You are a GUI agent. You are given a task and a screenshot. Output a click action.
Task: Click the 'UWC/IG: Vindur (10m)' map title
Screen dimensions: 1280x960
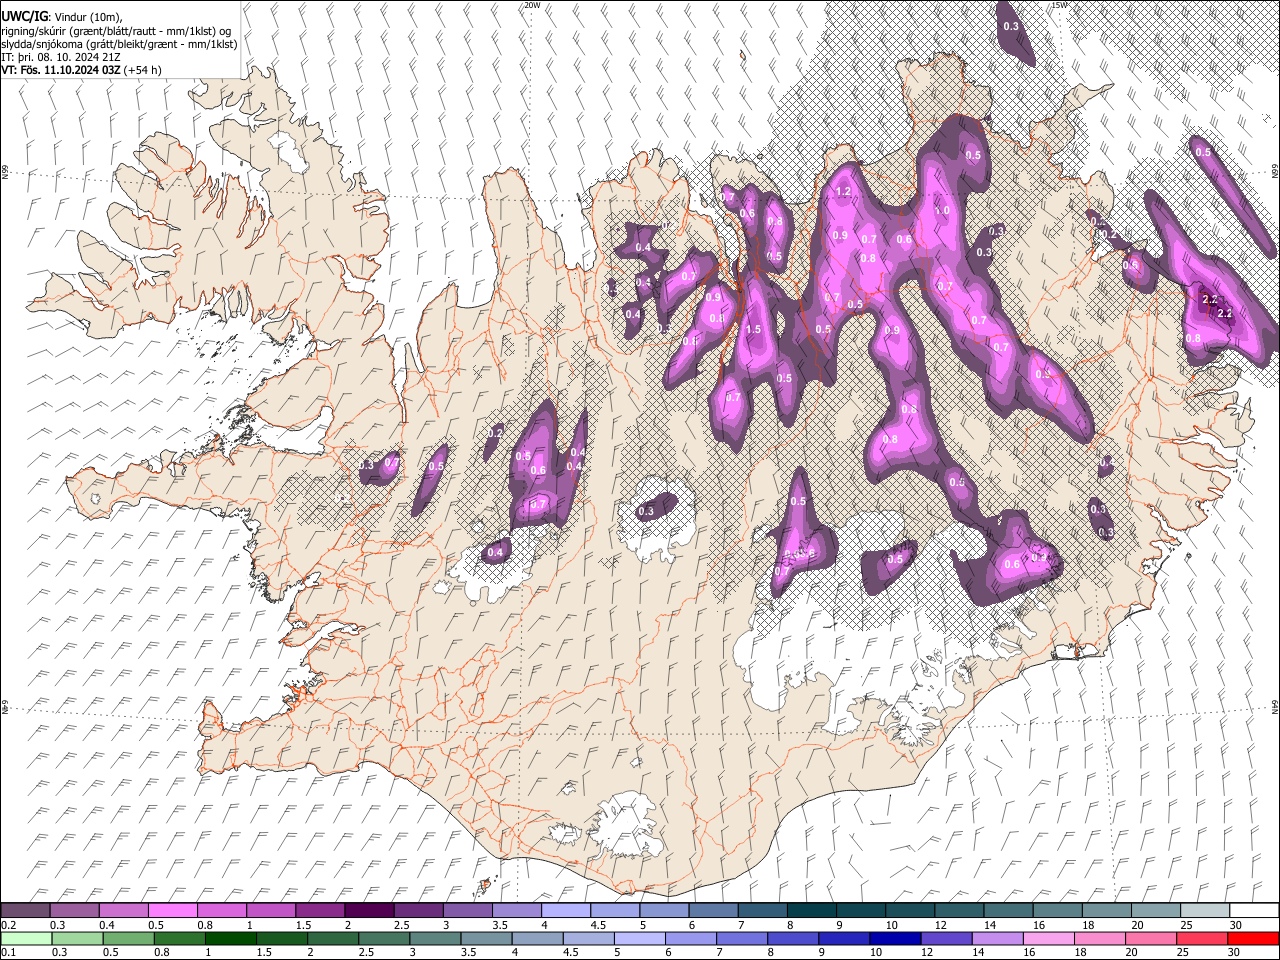61,17
